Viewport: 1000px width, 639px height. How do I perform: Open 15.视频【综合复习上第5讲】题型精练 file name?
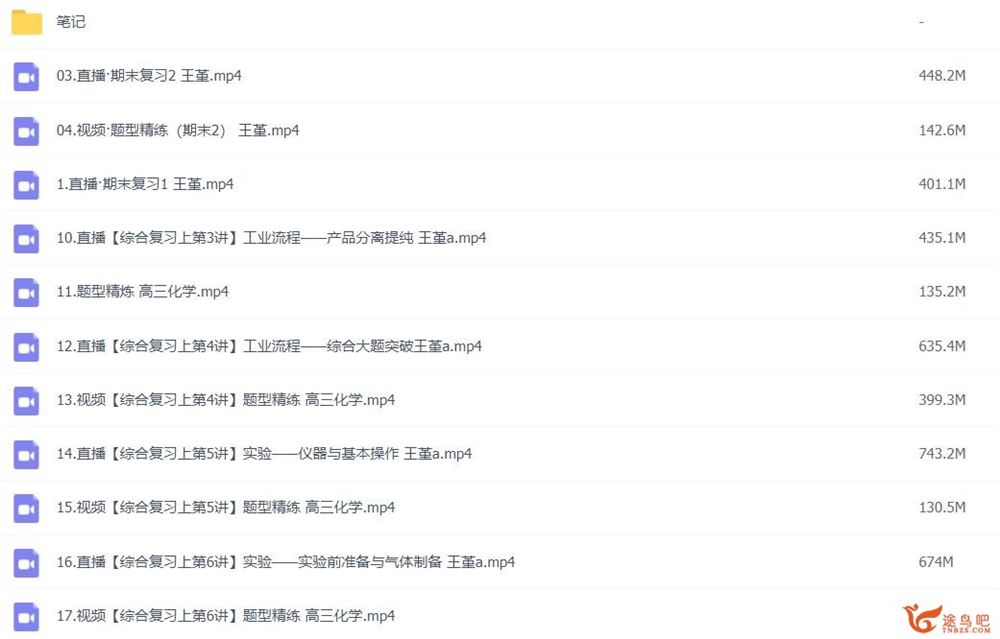[226, 508]
